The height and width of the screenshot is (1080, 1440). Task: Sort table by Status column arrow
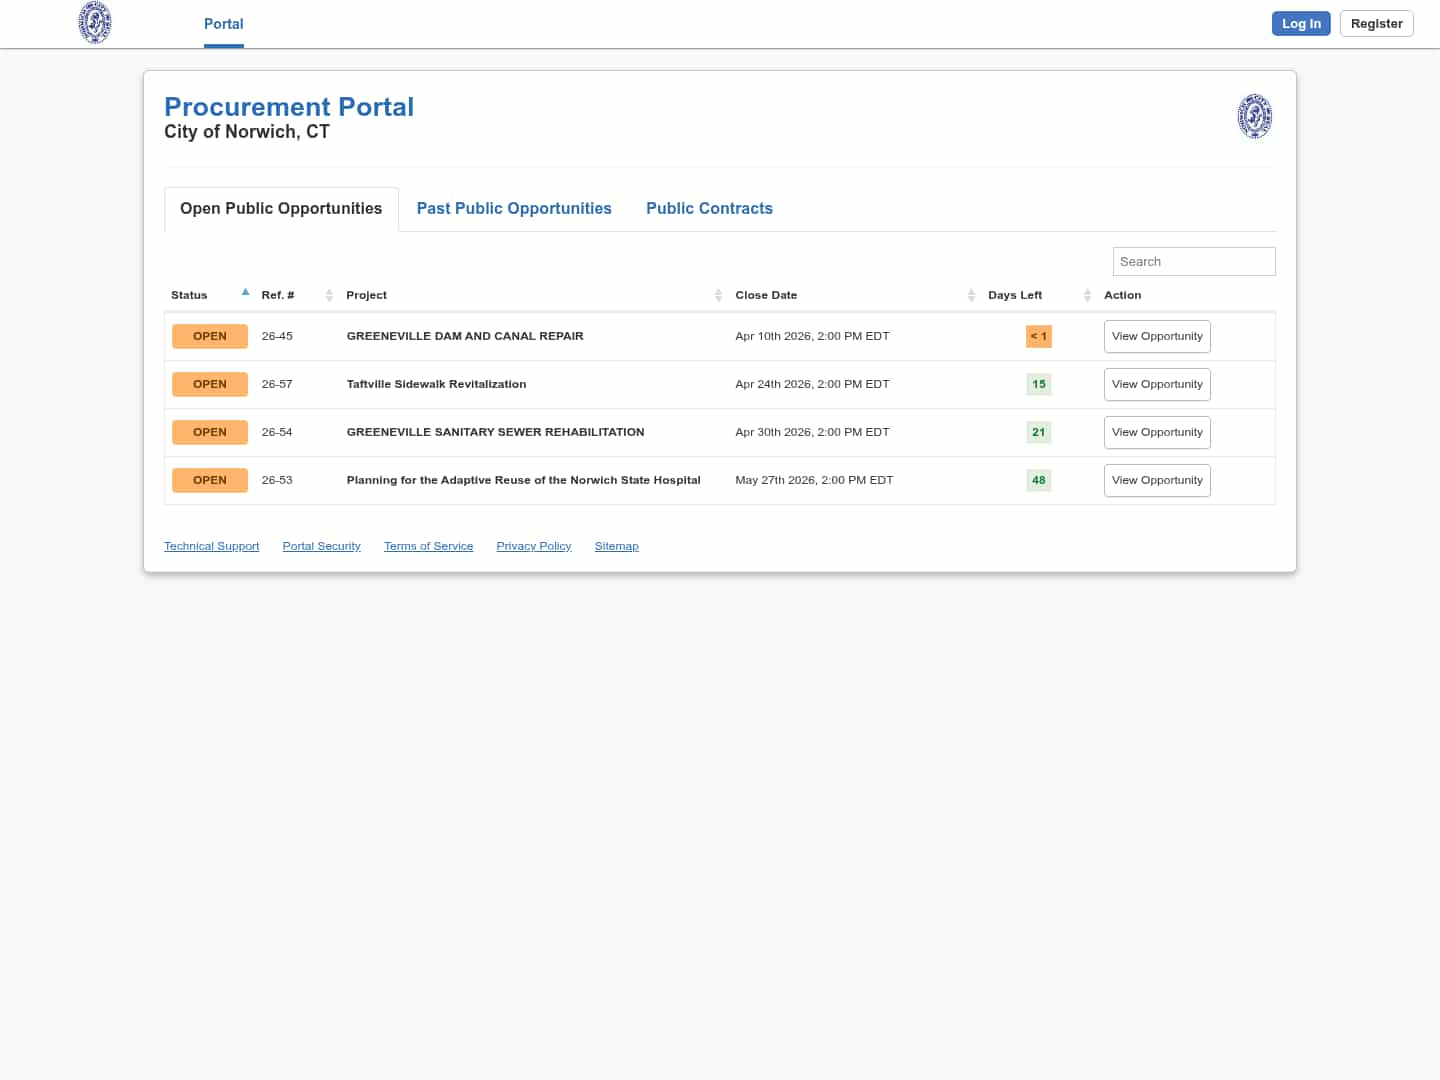pyautogui.click(x=245, y=293)
